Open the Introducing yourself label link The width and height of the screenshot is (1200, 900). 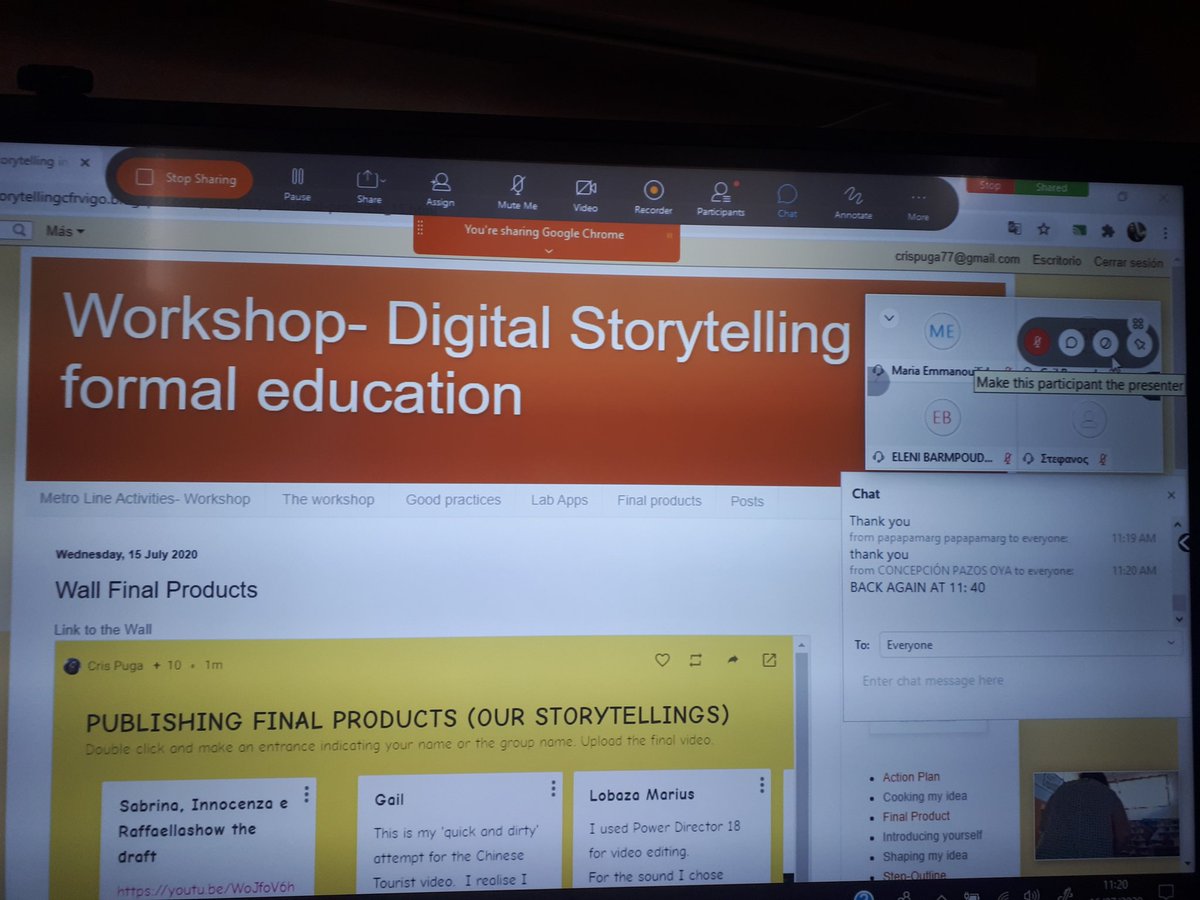(932, 836)
